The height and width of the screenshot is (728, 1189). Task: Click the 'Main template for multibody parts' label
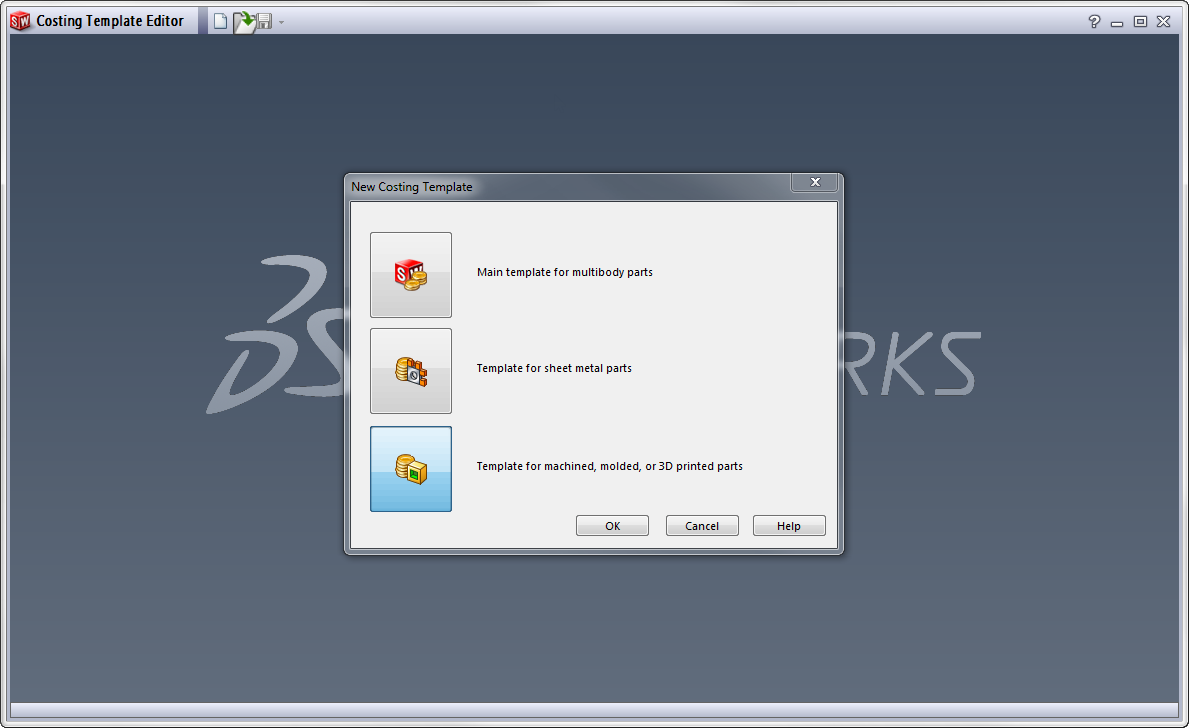565,272
